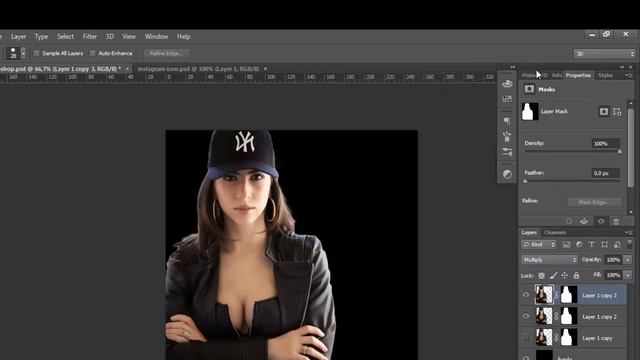The image size is (640, 360).
Task: Close the instagram icon.psd document tab
Action: click(x=266, y=69)
